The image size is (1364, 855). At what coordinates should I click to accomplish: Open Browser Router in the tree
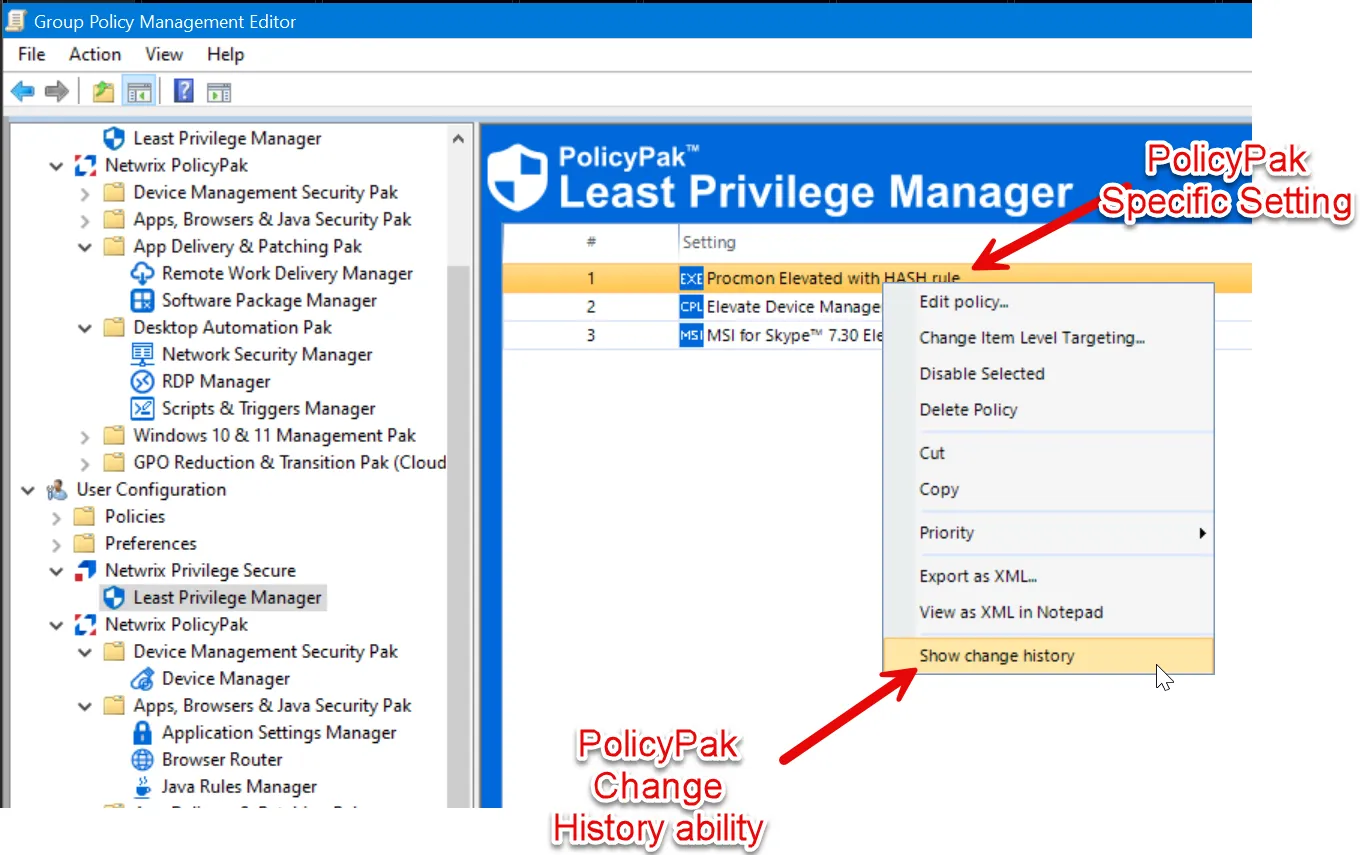tap(221, 759)
